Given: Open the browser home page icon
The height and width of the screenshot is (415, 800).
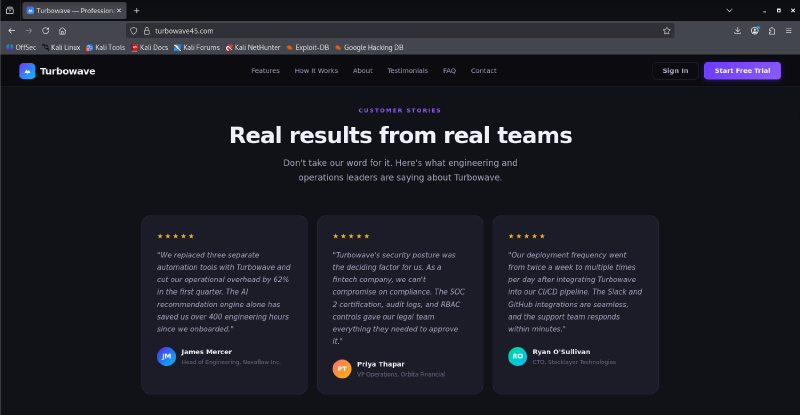Looking at the screenshot, I should (x=62, y=31).
